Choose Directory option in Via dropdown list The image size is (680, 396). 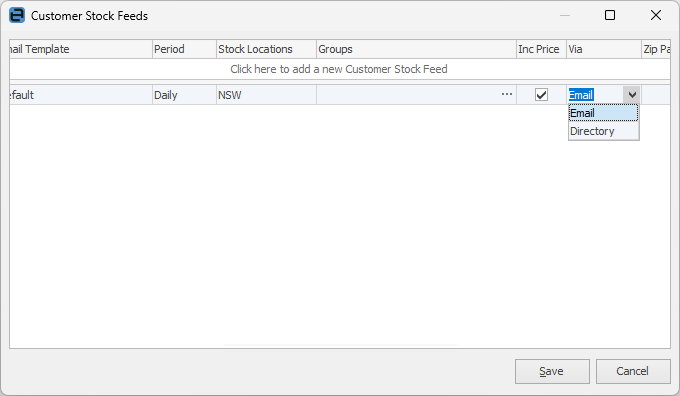point(603,131)
